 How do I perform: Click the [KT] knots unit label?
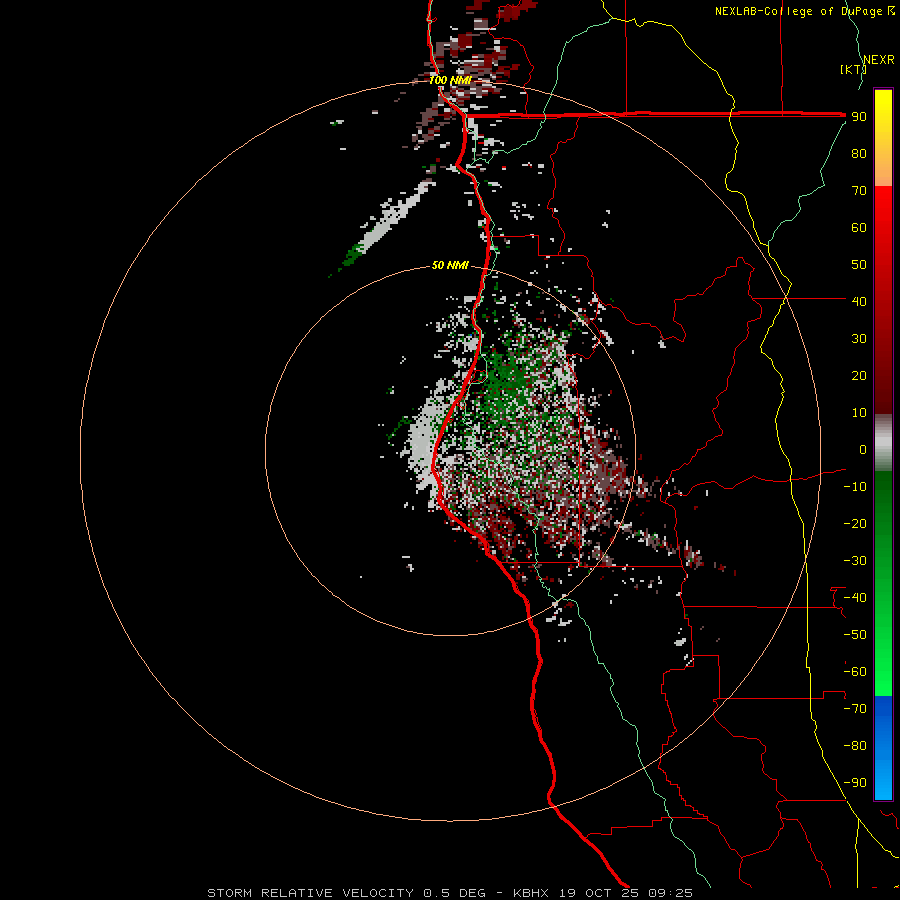[x=853, y=69]
